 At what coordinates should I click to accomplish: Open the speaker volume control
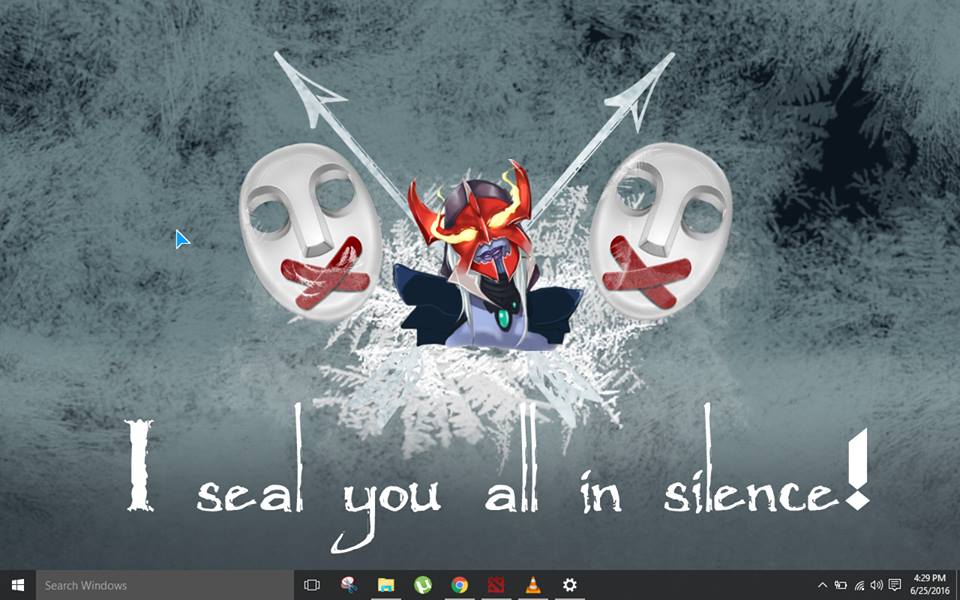pyautogui.click(x=876, y=585)
